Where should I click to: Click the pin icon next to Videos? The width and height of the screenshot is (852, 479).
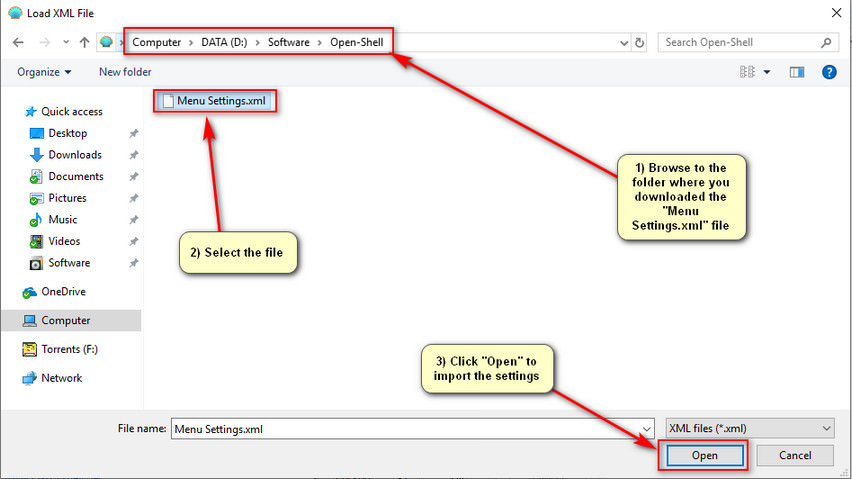[x=134, y=242]
